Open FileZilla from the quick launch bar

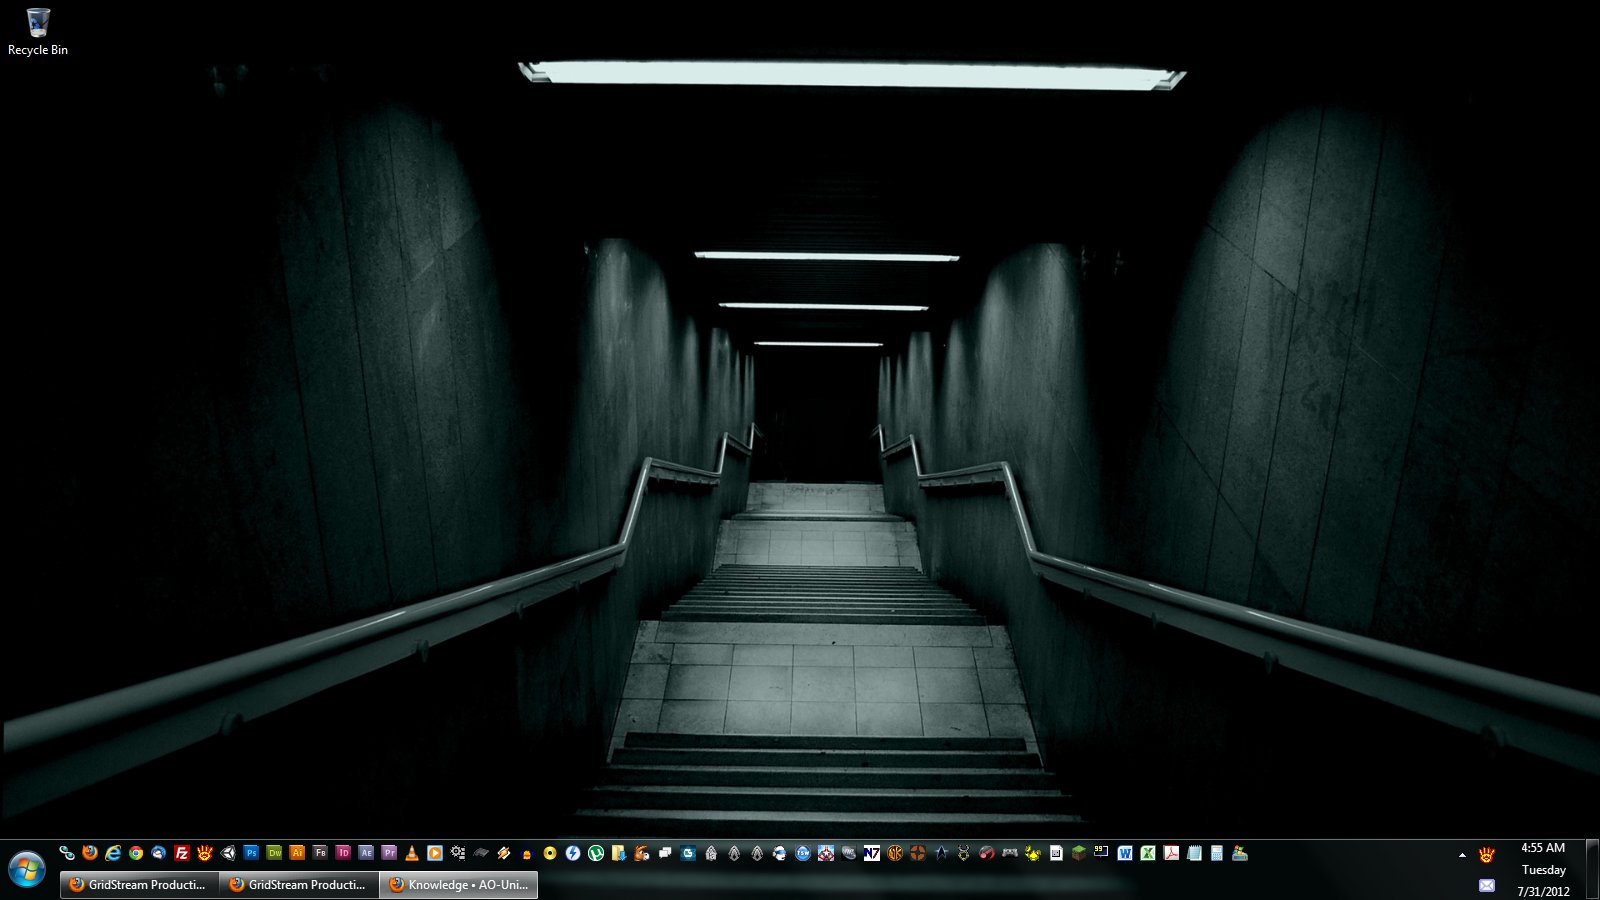tap(182, 853)
